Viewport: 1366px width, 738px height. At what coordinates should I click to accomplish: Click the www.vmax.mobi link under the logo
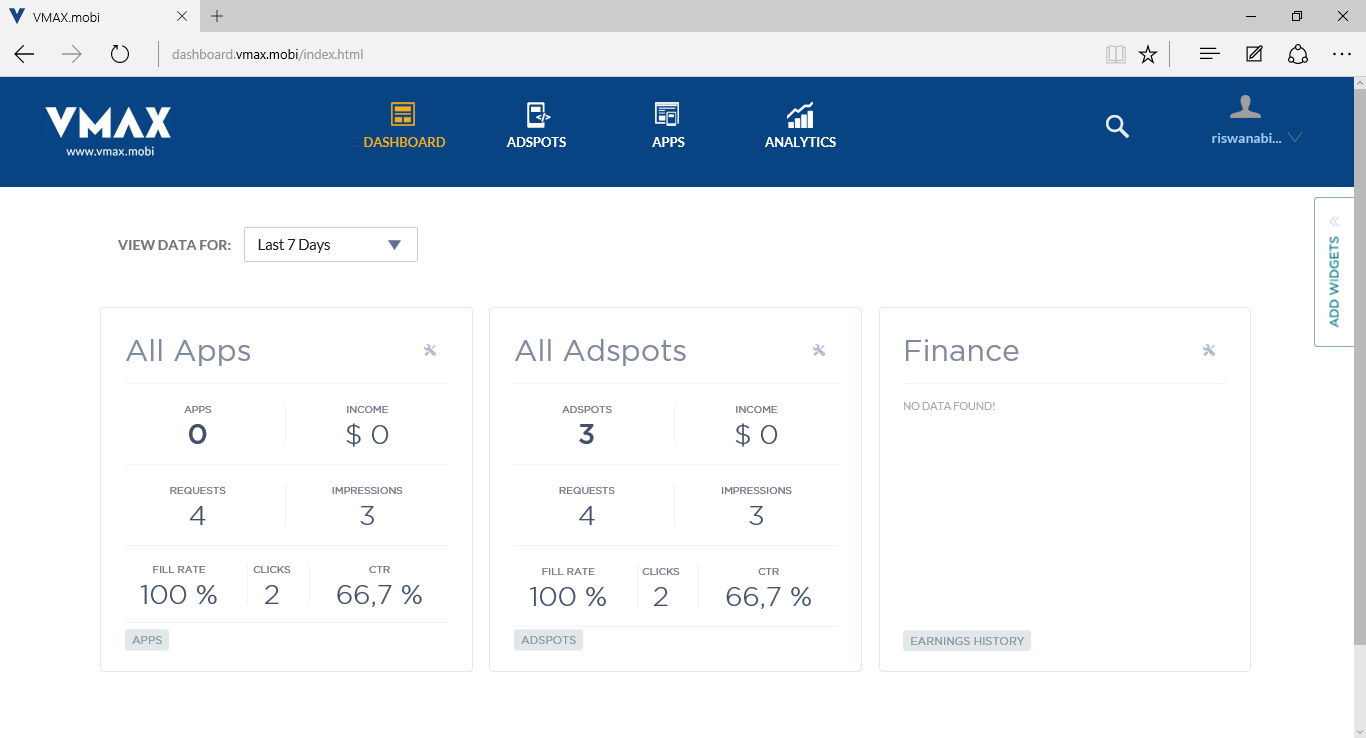pyautogui.click(x=110, y=152)
